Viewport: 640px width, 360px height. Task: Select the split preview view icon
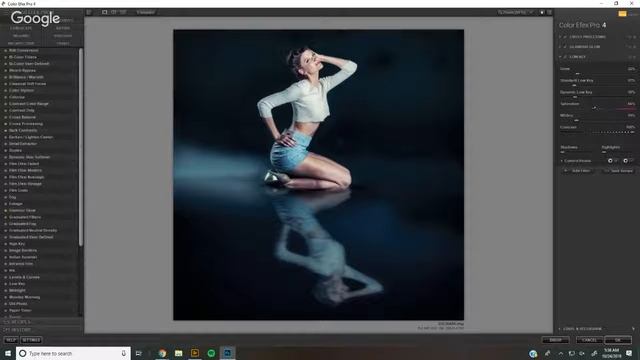pyautogui.click(x=114, y=12)
